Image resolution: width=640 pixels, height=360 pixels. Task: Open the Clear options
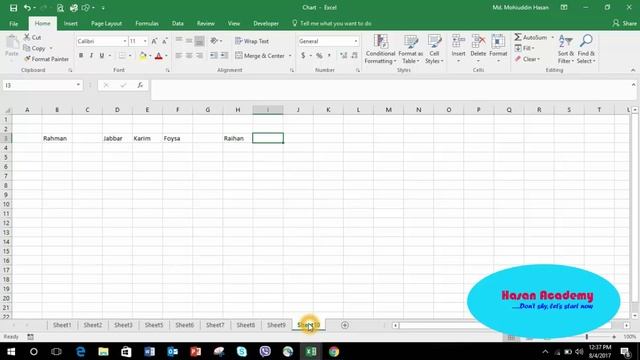tap(527, 59)
